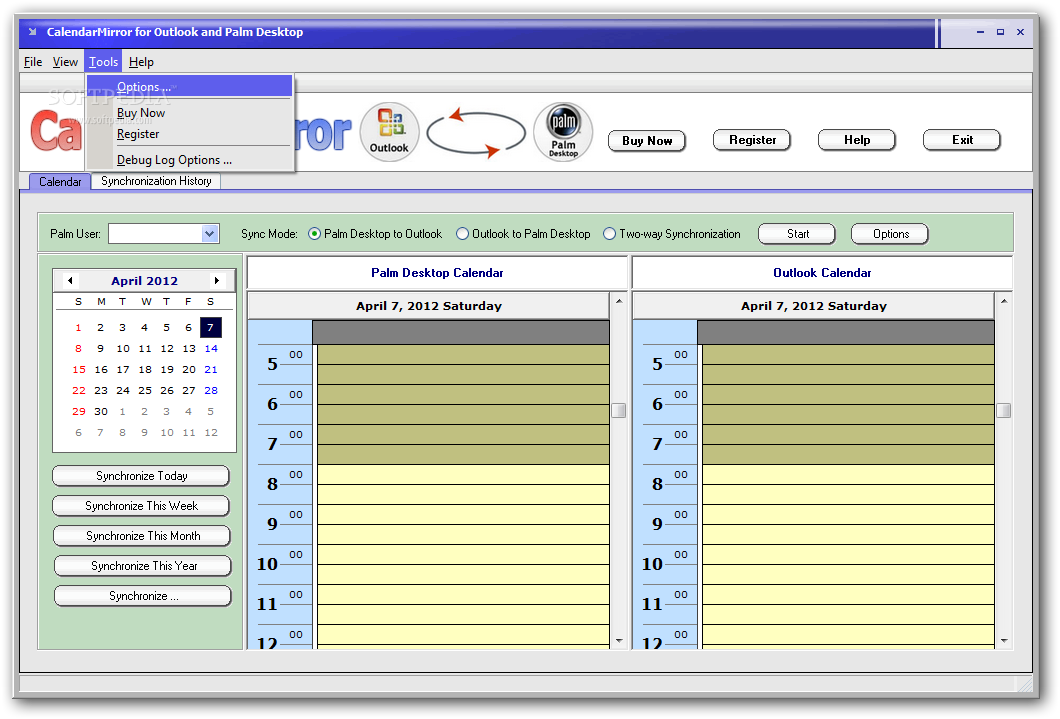Select April 28 in mini calendar
The image size is (1060, 719).
click(211, 391)
